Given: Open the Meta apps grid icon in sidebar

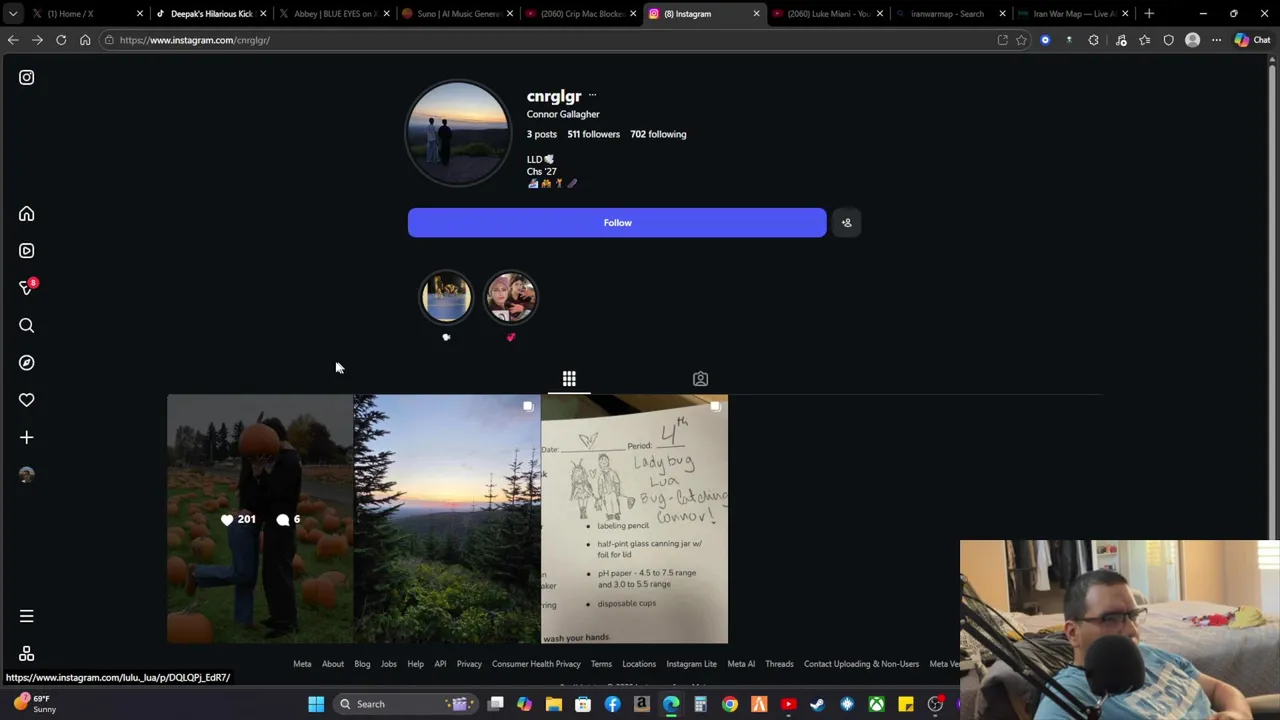Looking at the screenshot, I should [x=27, y=653].
